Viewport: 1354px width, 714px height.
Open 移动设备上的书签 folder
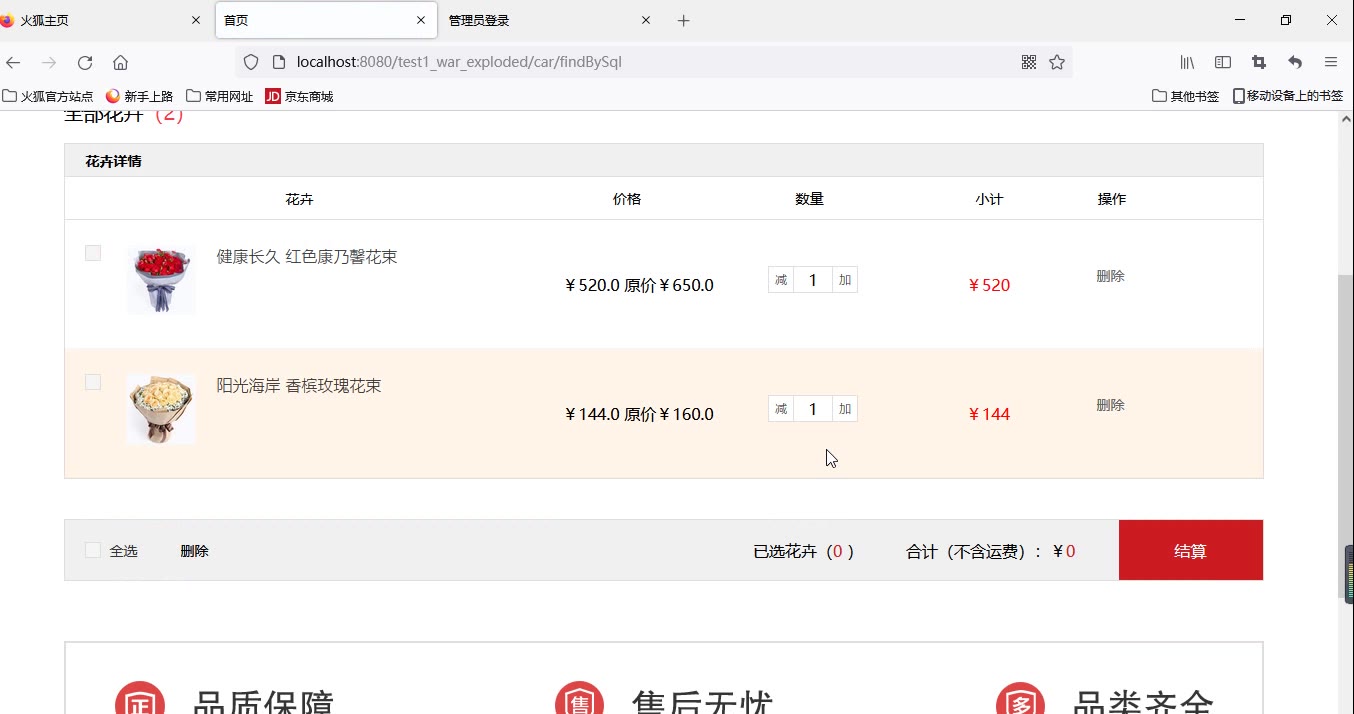point(1288,96)
